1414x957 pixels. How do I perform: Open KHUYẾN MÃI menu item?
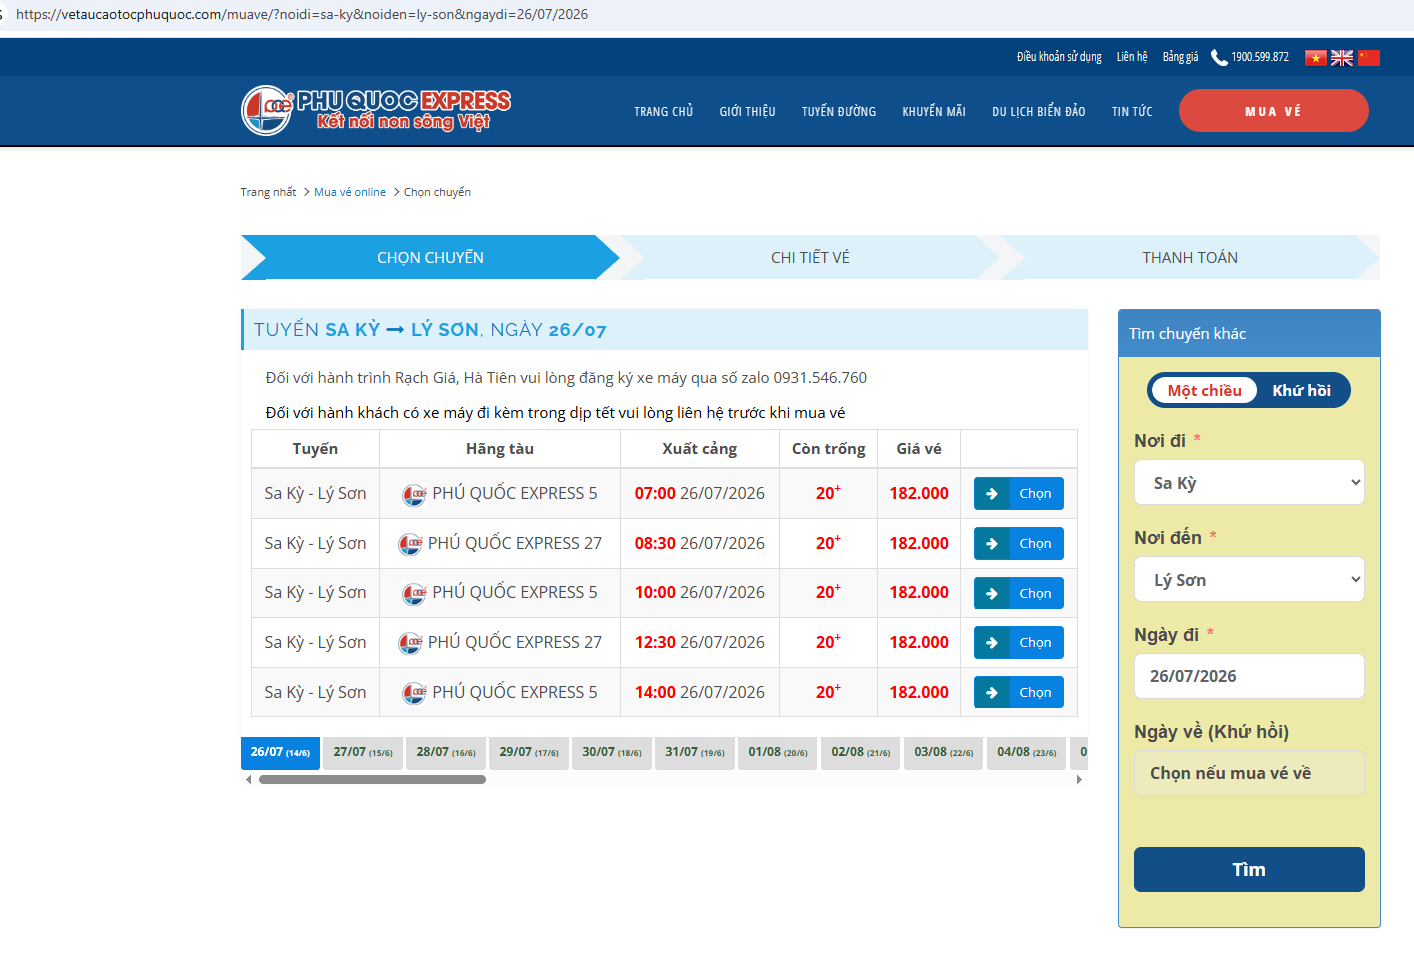point(934,111)
